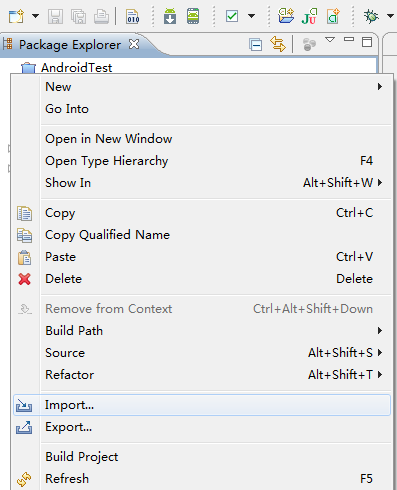The width and height of the screenshot is (397, 490).
Task: Click the Paste clipboard icon
Action: tap(24, 257)
